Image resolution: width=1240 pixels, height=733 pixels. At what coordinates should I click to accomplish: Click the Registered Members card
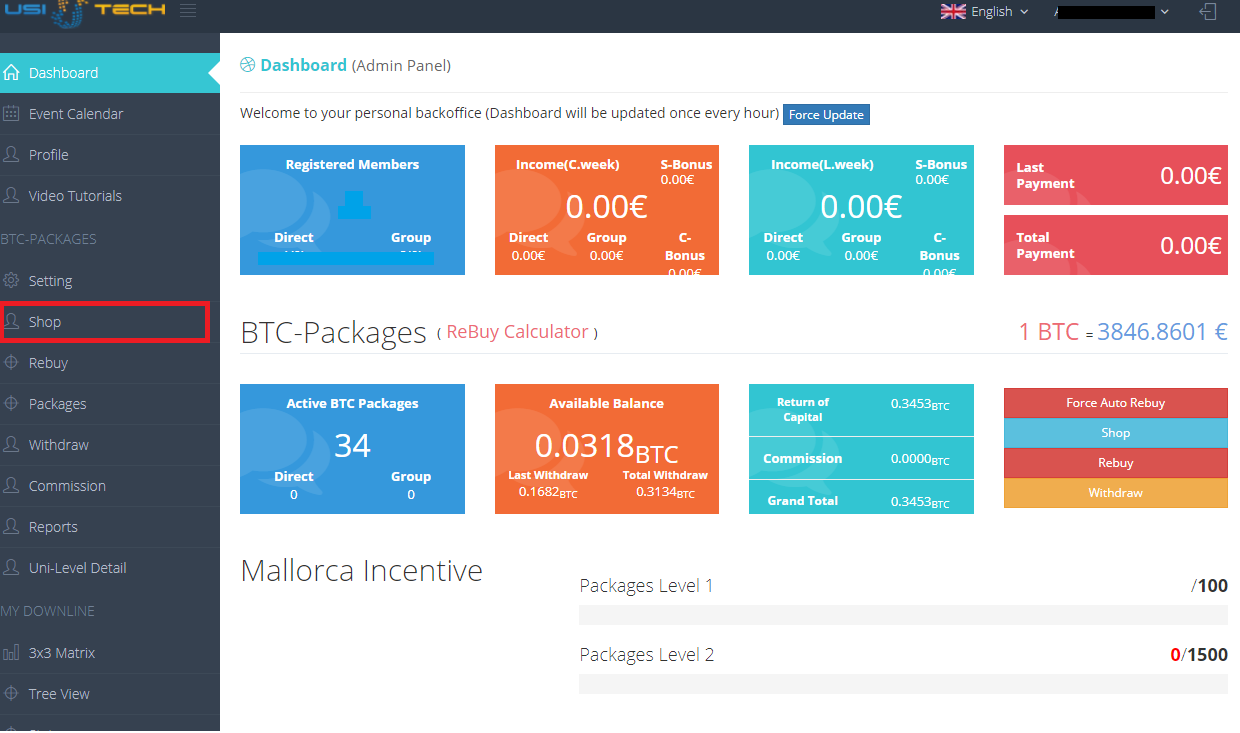point(352,210)
